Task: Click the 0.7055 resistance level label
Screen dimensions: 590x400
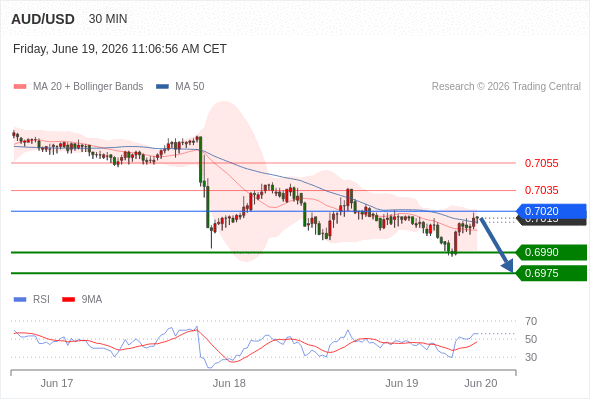Action: [x=541, y=163]
